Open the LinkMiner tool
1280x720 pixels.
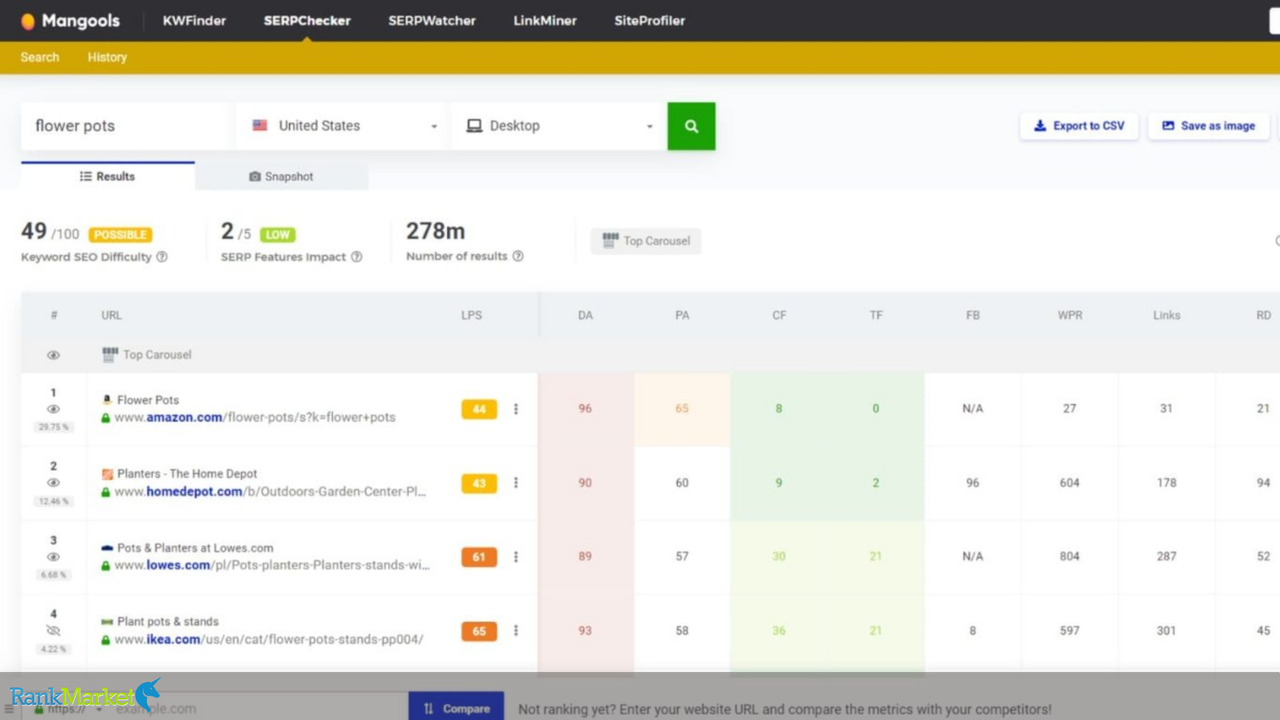pyautogui.click(x=545, y=21)
